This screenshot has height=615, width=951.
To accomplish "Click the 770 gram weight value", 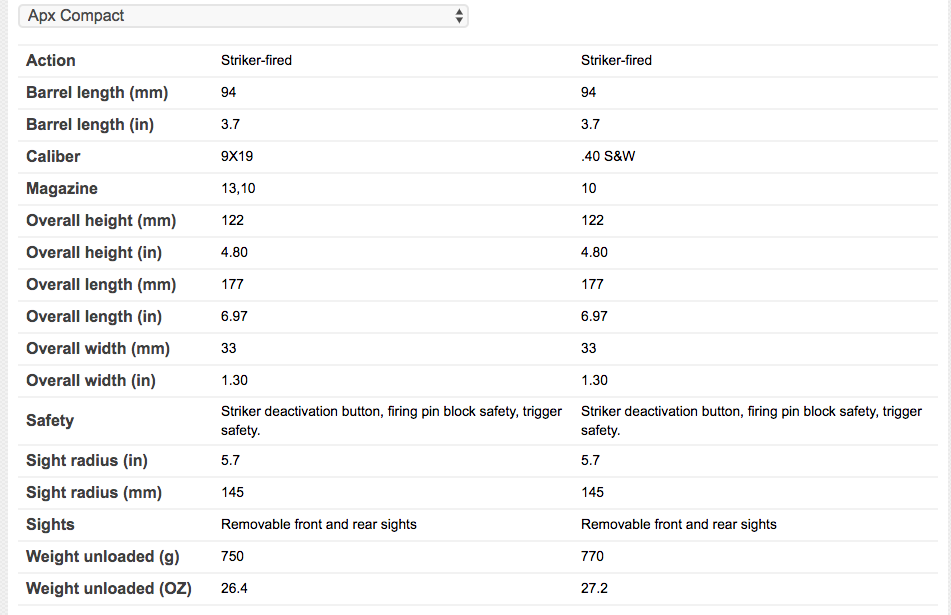I will 592,556.
